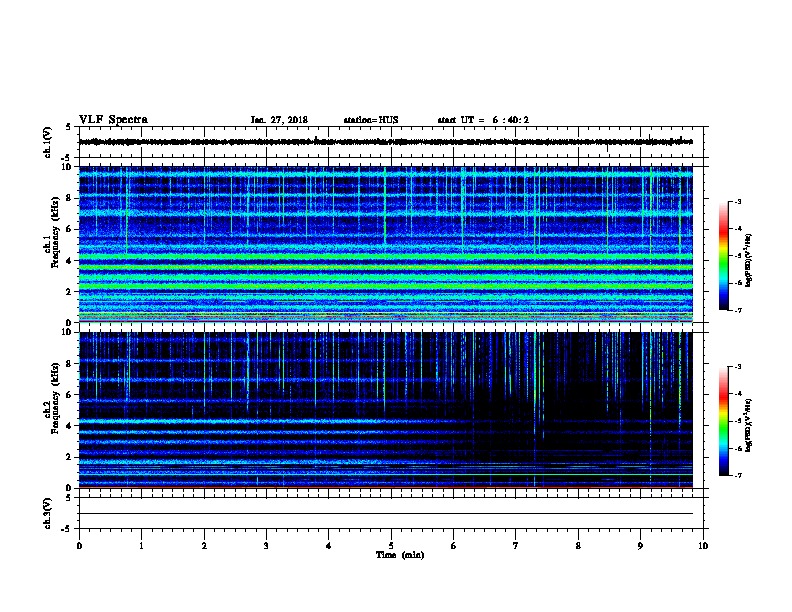
Task: Click the "ch.1(V)" waveform axis label
Action: (x=47, y=142)
